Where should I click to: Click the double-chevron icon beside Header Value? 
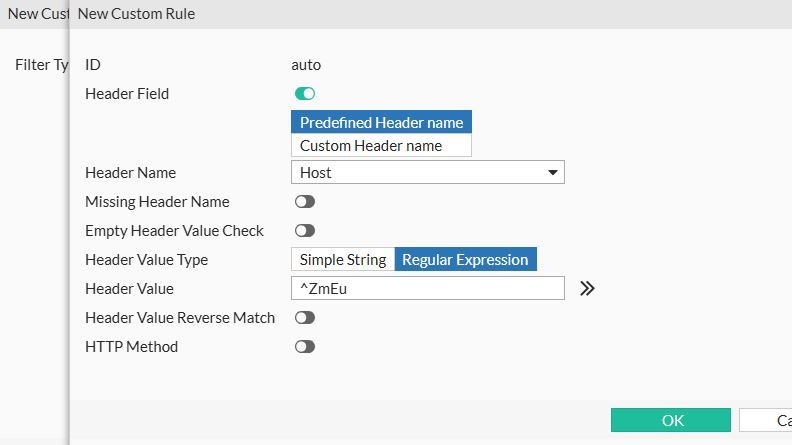click(x=587, y=288)
